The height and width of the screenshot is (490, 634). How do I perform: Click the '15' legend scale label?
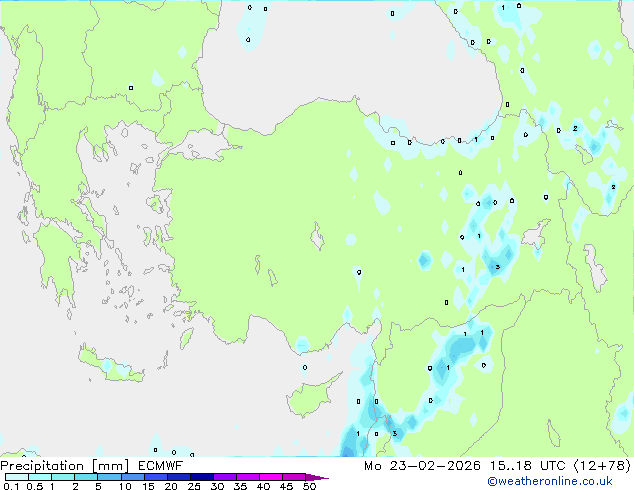coord(148,486)
